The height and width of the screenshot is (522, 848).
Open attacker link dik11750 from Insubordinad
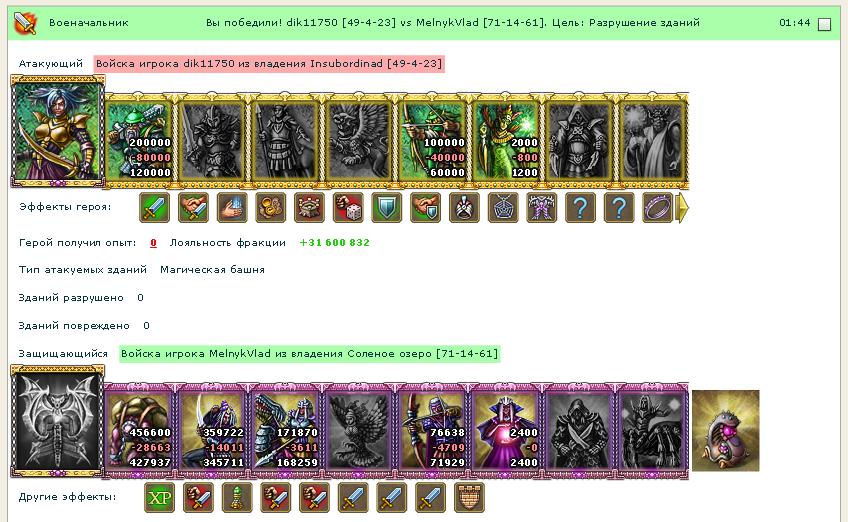coord(269,64)
